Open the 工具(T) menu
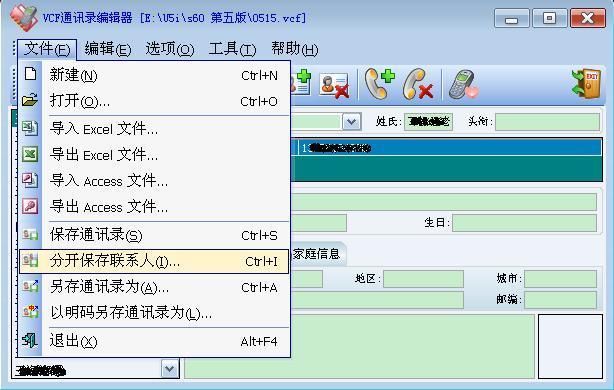The width and height of the screenshot is (614, 390). pyautogui.click(x=232, y=49)
